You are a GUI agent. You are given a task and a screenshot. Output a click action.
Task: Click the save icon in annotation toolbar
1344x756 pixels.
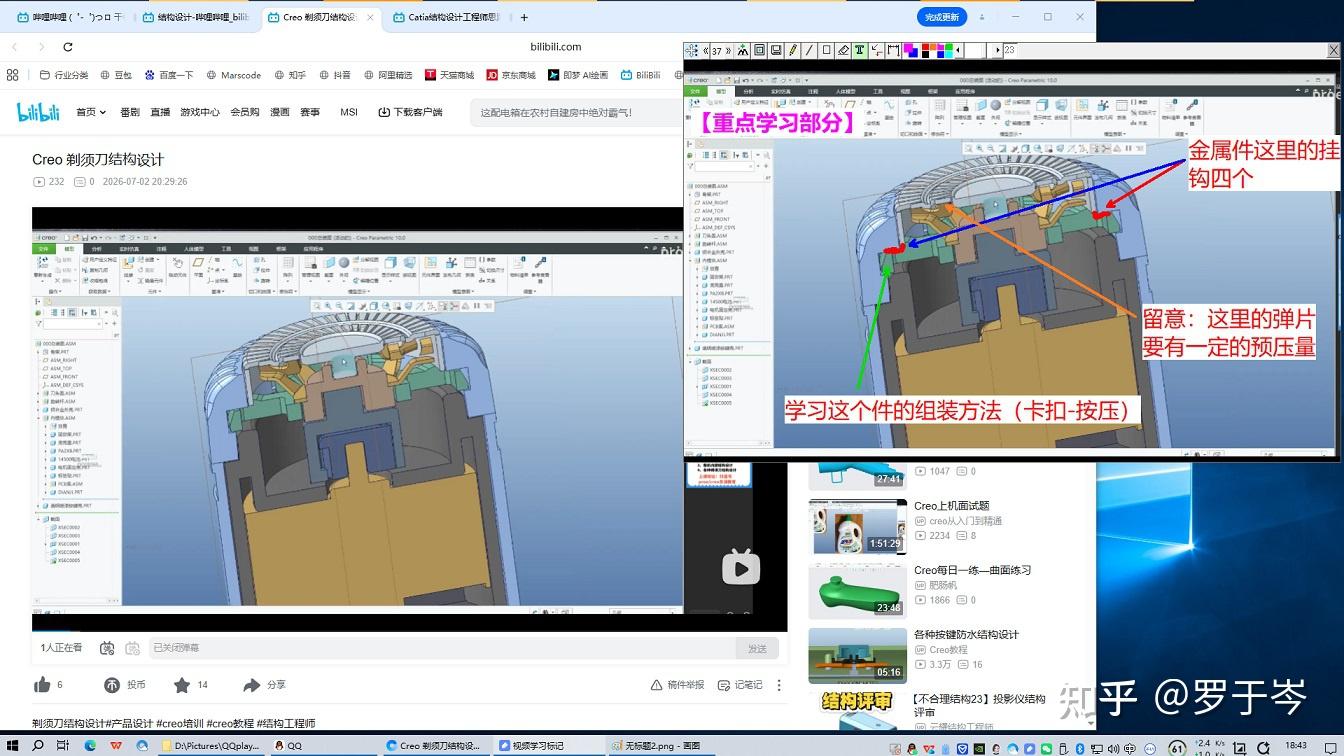coord(776,50)
